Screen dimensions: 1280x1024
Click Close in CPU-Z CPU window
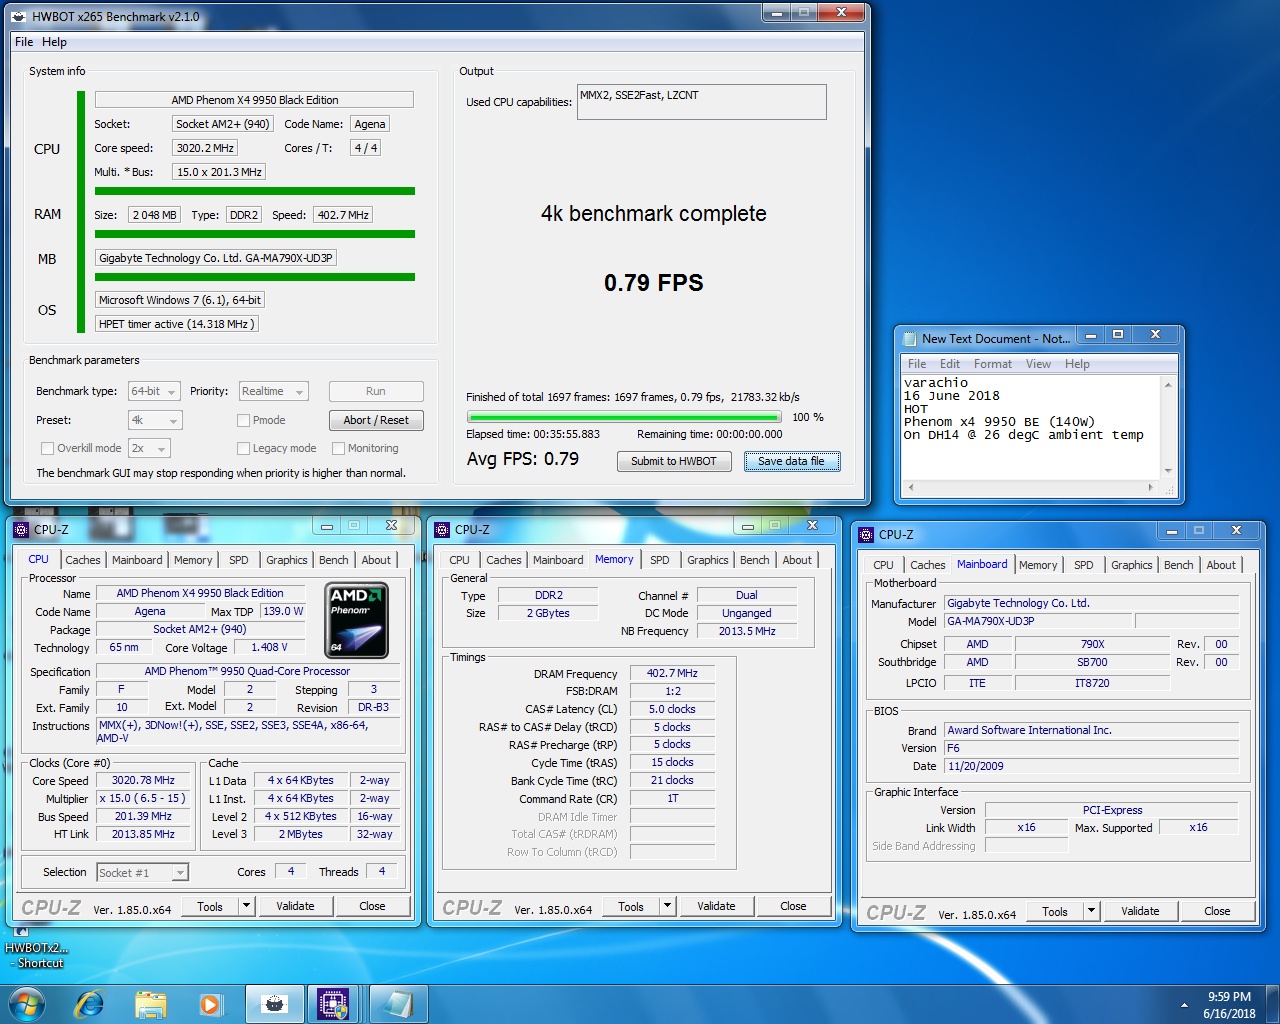point(372,906)
